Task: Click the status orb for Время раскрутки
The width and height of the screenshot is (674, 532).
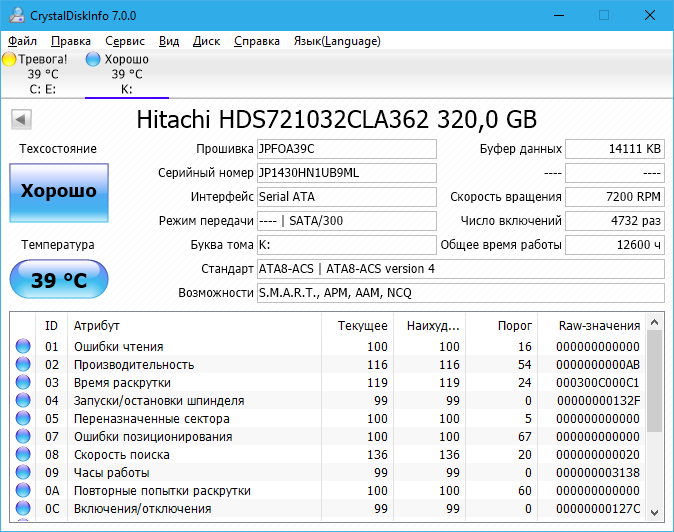Action: [x=23, y=383]
